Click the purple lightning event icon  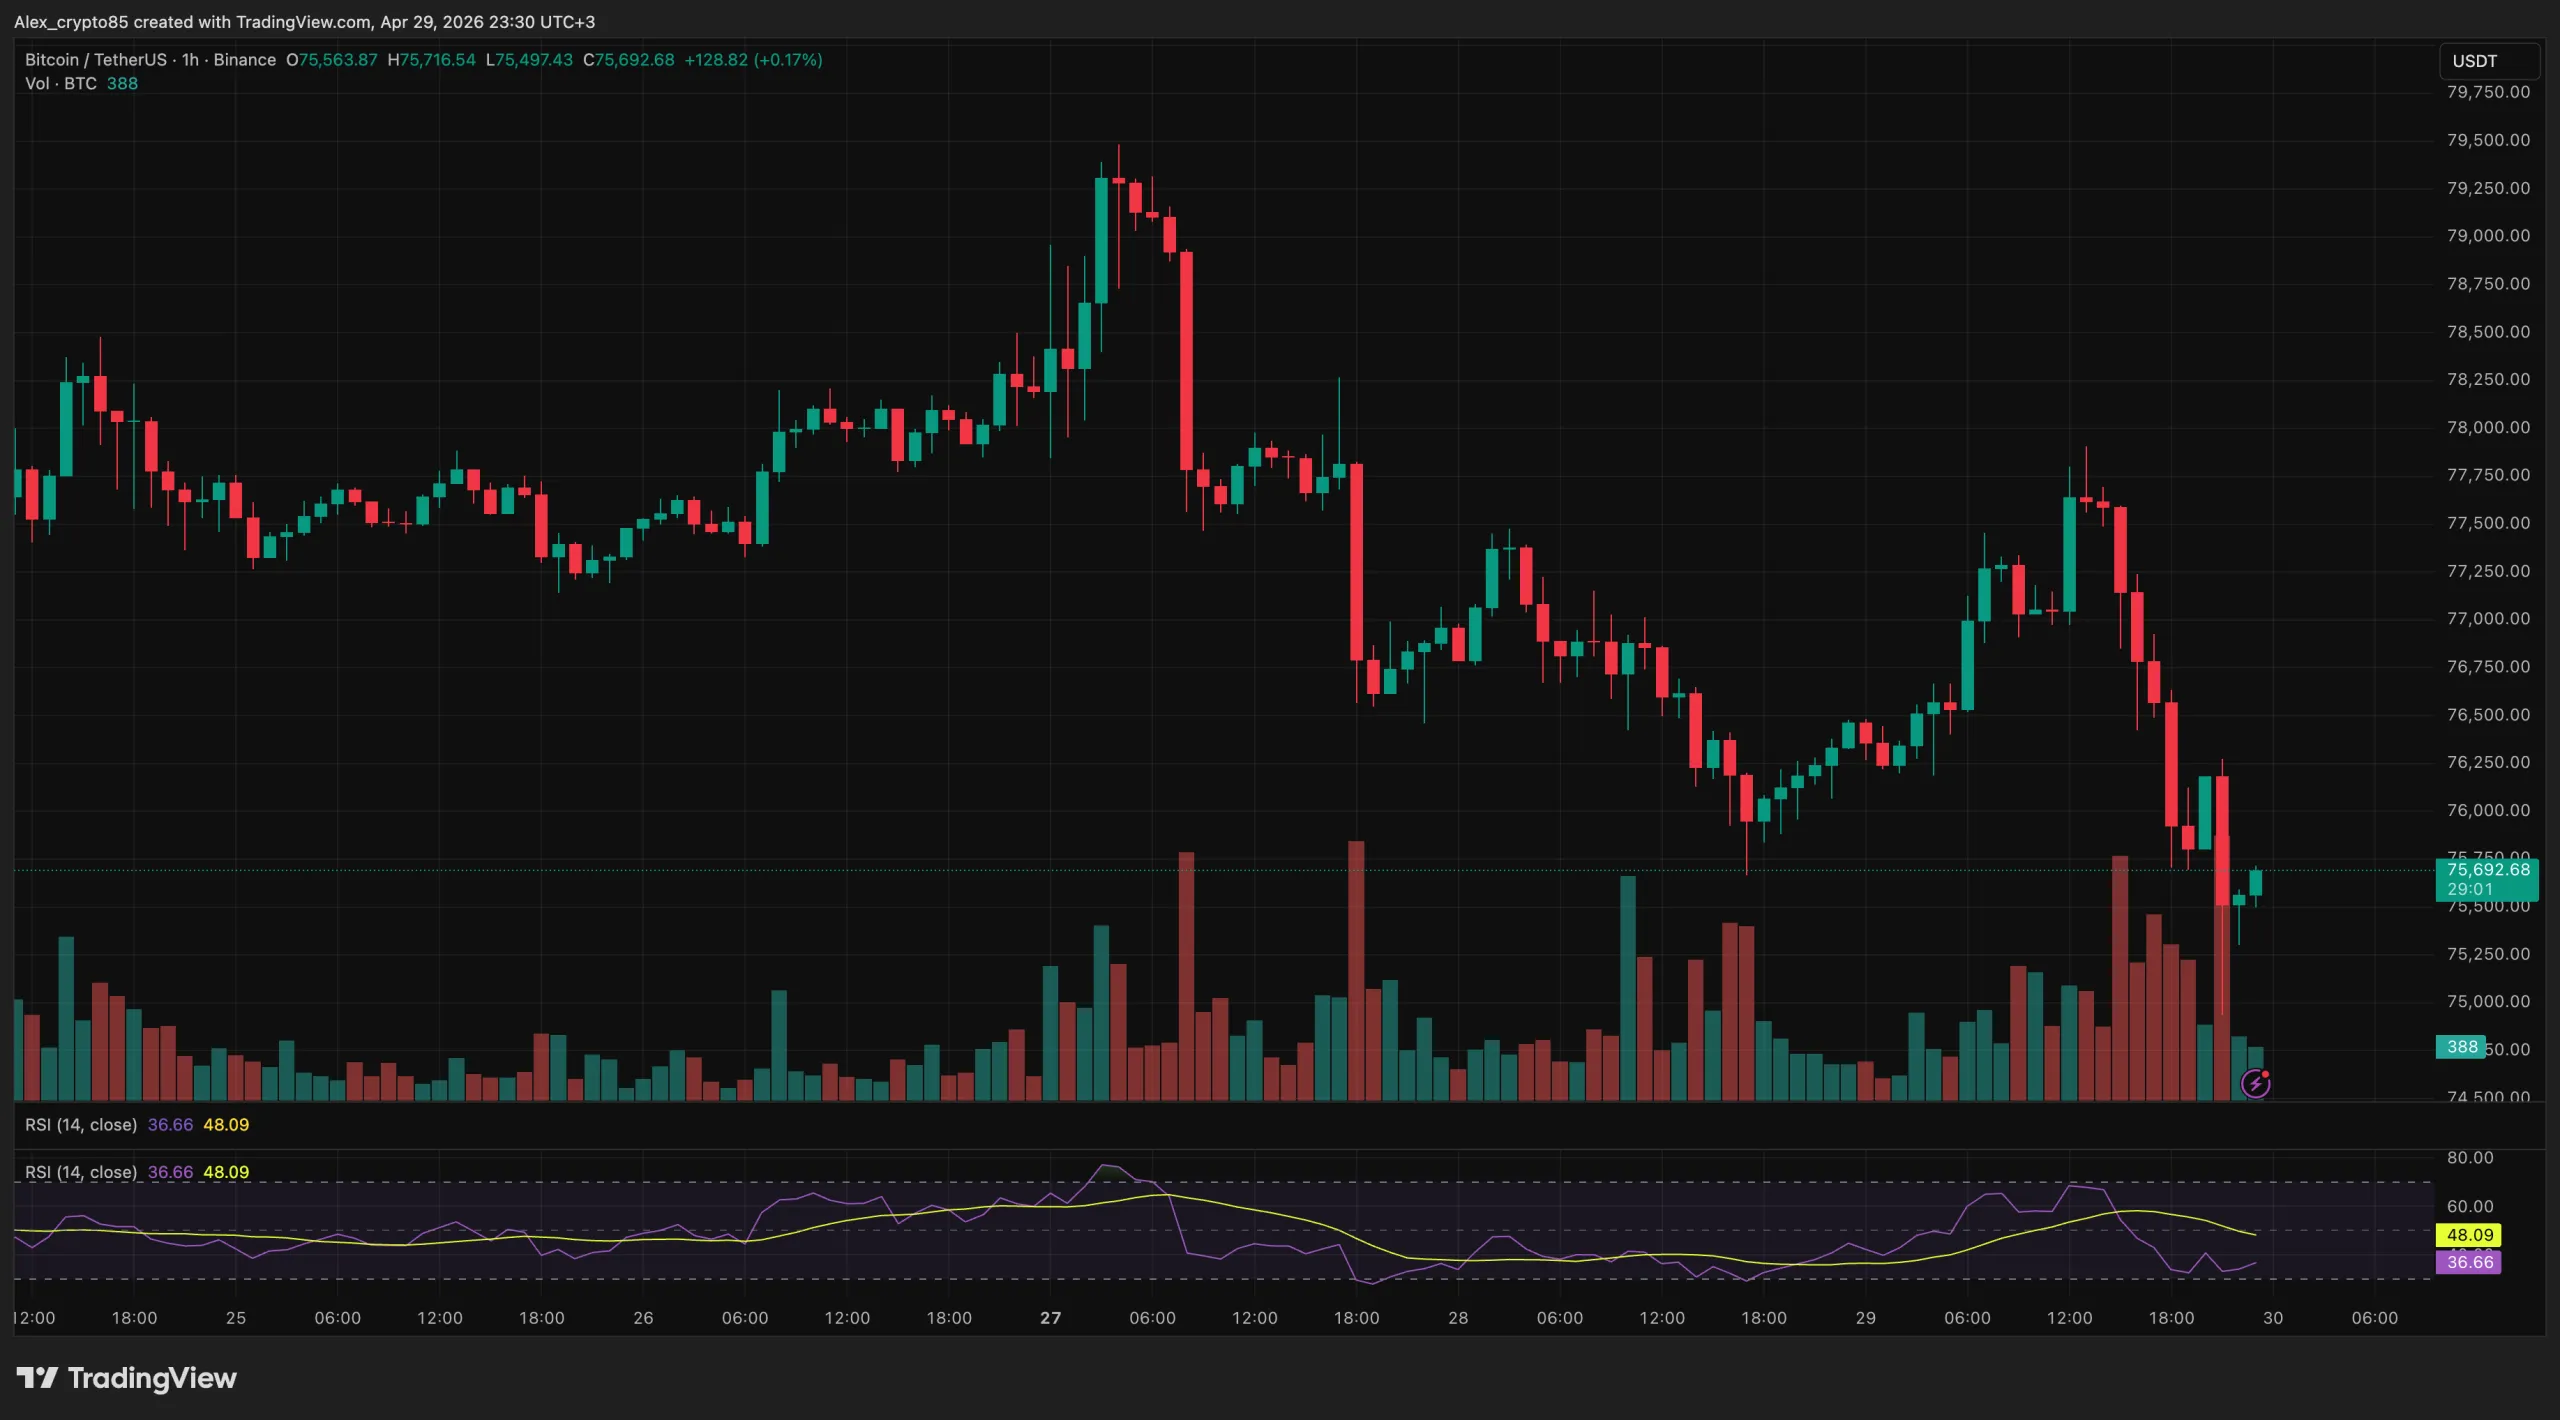tap(2255, 1083)
